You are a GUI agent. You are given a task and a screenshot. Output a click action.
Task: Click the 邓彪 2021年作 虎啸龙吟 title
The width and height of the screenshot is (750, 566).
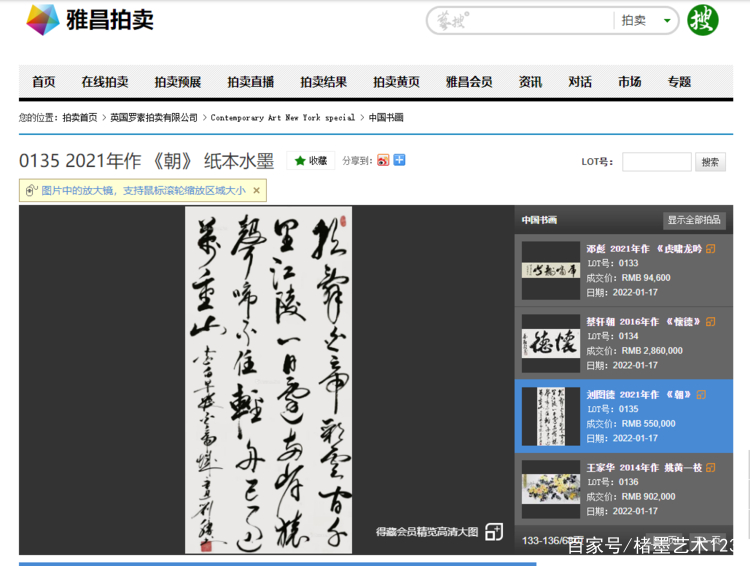tap(644, 249)
